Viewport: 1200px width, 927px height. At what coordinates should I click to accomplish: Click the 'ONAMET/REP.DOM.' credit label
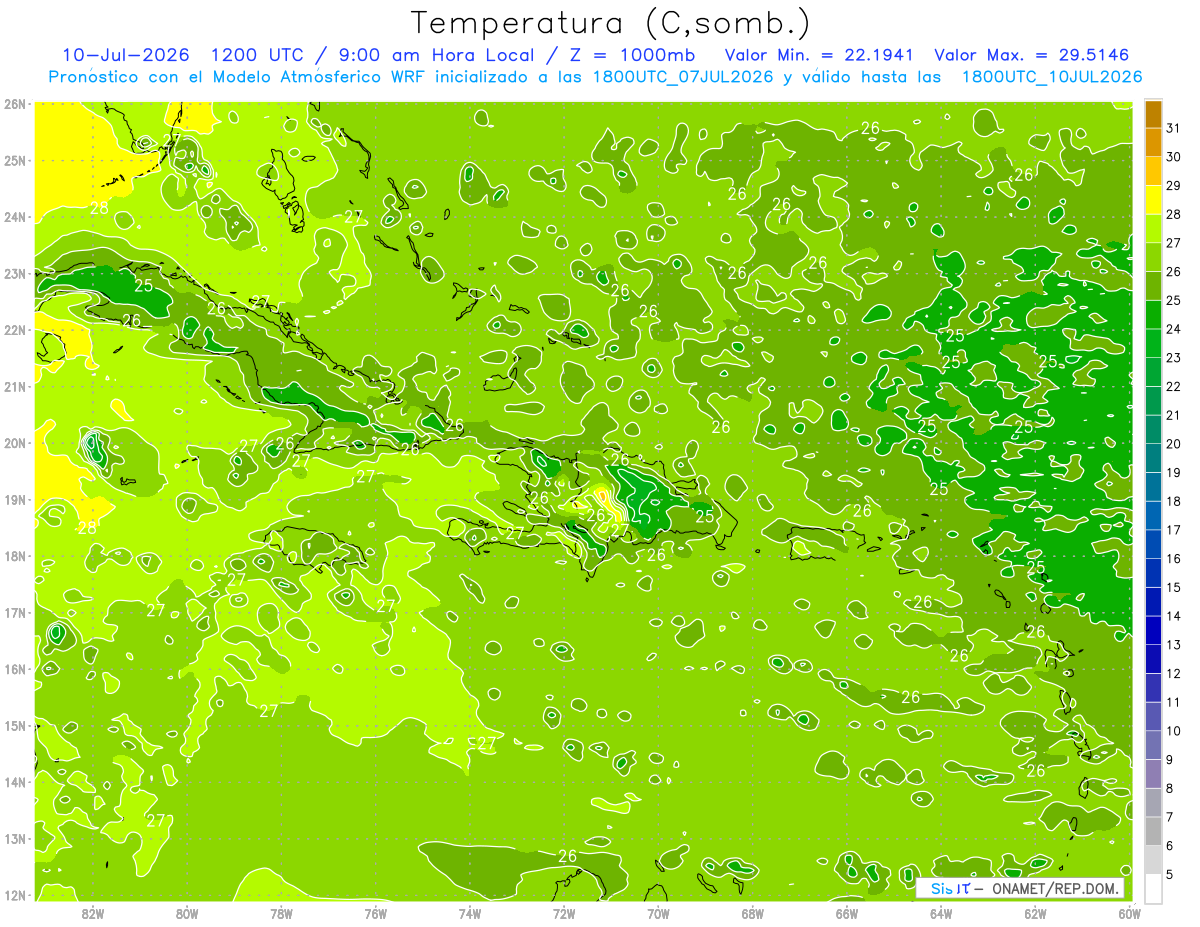[1057, 888]
